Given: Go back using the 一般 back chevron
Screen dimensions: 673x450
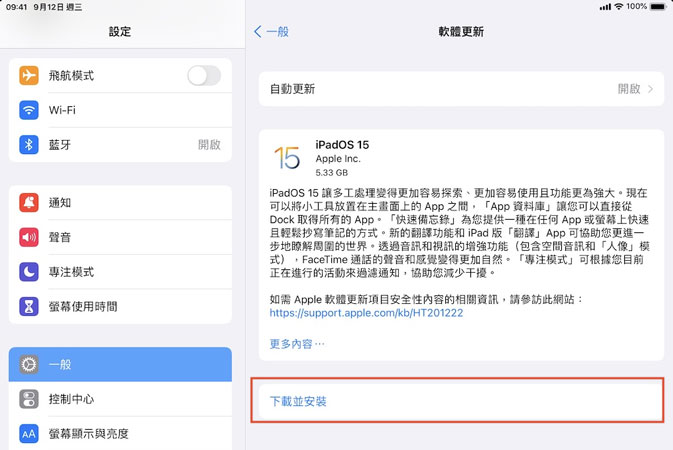Looking at the screenshot, I should pos(258,31).
